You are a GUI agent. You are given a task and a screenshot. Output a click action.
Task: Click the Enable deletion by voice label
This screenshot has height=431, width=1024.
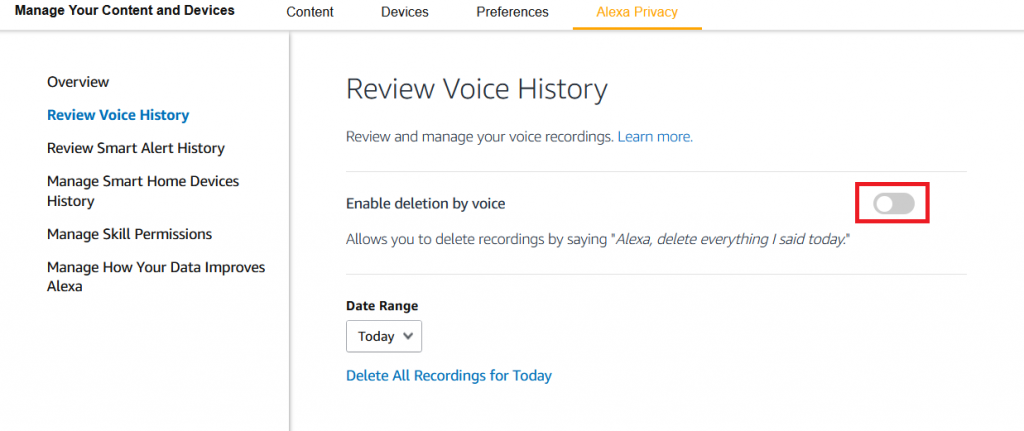[x=426, y=204]
